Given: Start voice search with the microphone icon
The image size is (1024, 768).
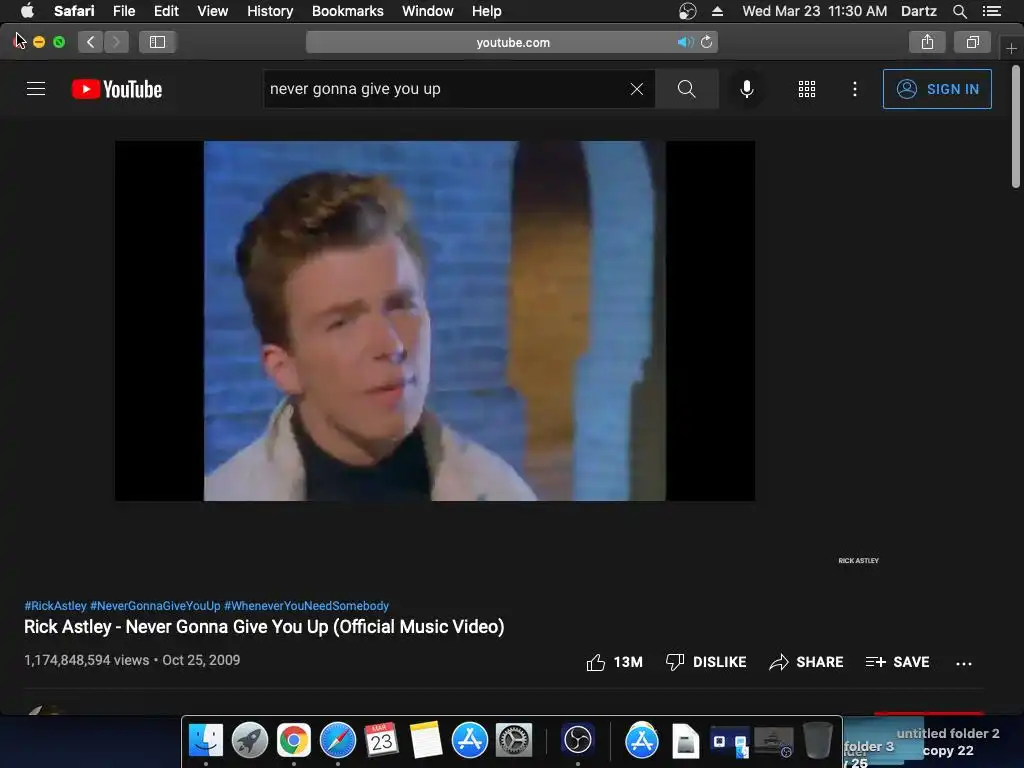Looking at the screenshot, I should (746, 89).
